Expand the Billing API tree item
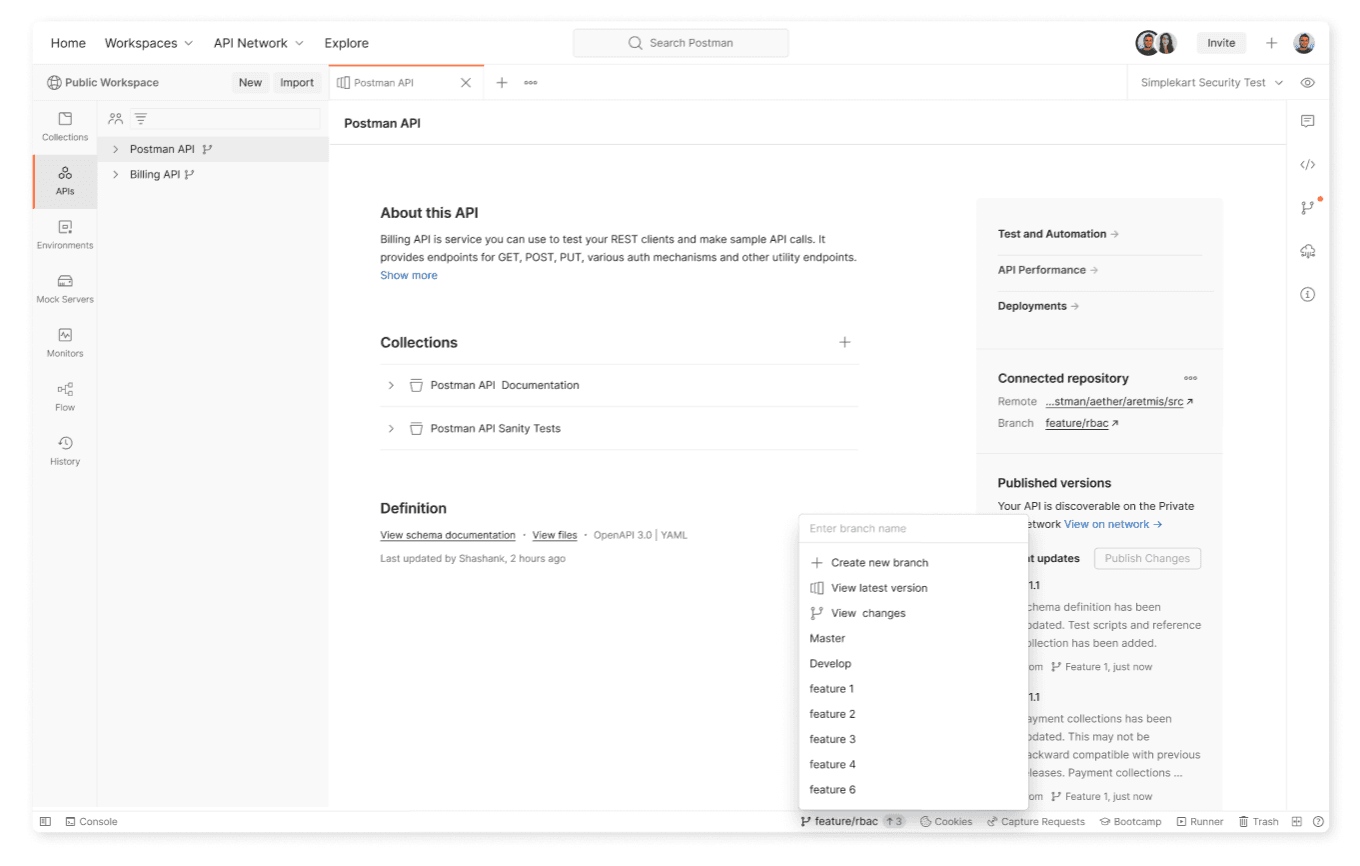 [116, 174]
